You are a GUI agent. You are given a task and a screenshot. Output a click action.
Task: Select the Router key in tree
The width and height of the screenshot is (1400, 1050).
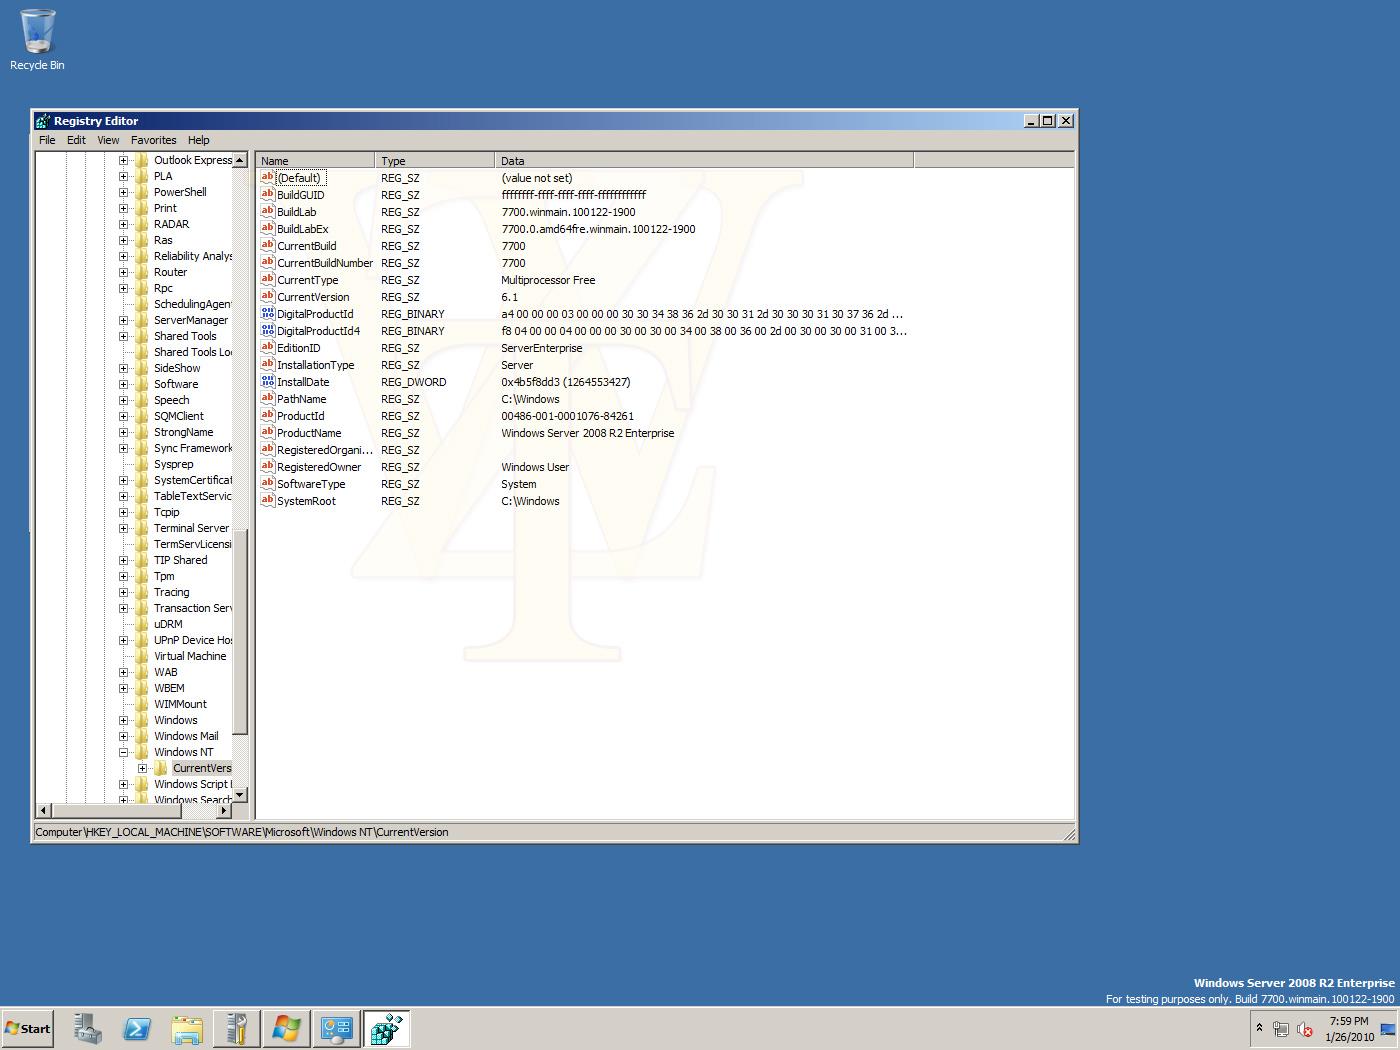170,272
